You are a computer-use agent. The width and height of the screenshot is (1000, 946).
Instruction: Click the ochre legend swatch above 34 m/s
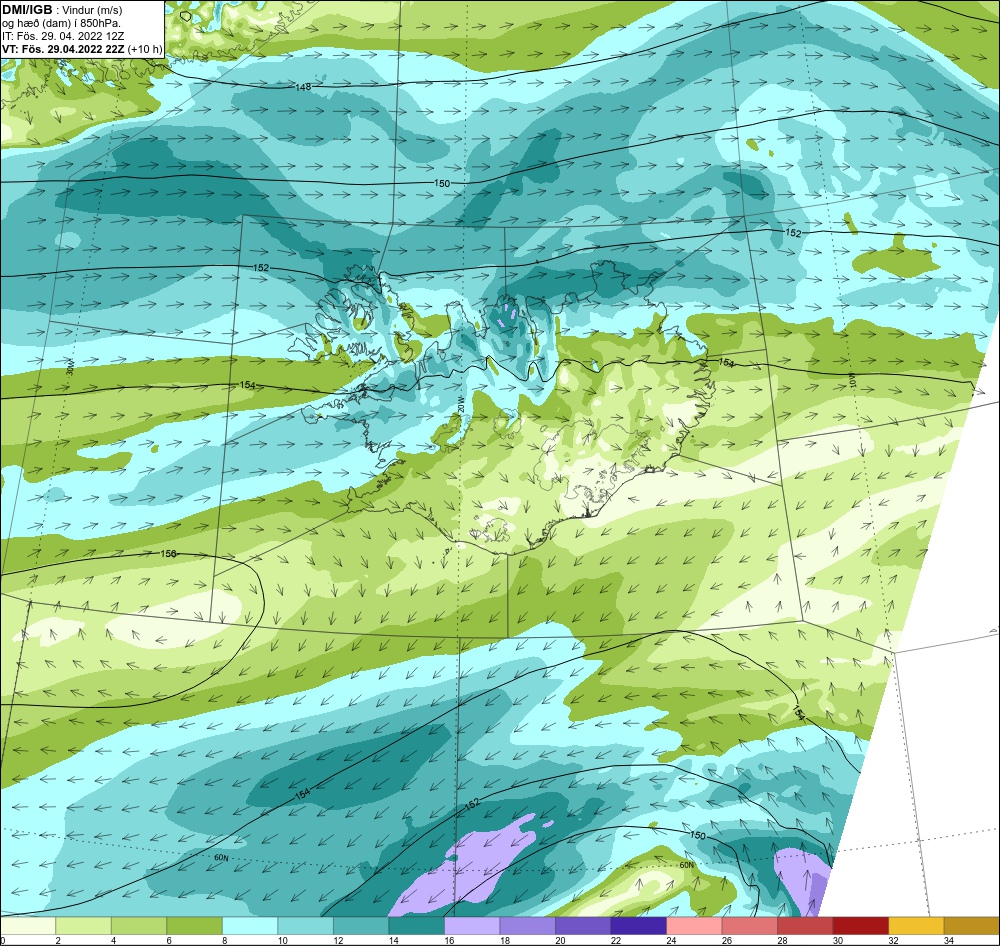click(x=971, y=926)
